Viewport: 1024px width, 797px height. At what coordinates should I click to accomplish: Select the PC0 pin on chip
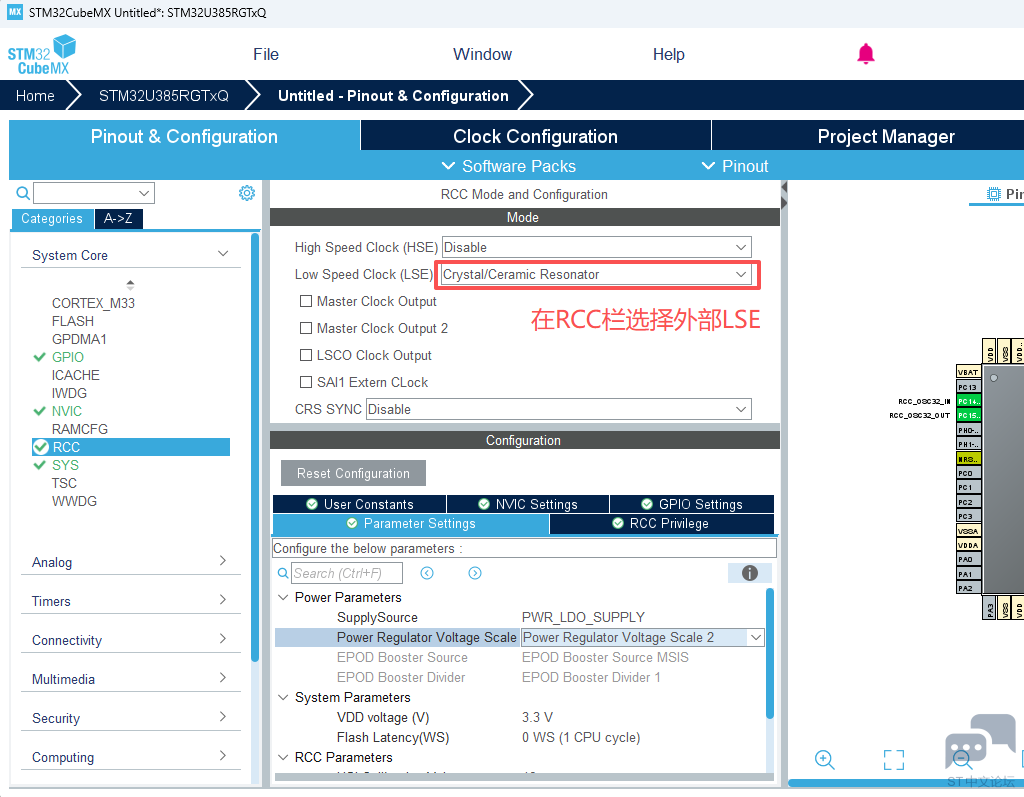pos(968,473)
